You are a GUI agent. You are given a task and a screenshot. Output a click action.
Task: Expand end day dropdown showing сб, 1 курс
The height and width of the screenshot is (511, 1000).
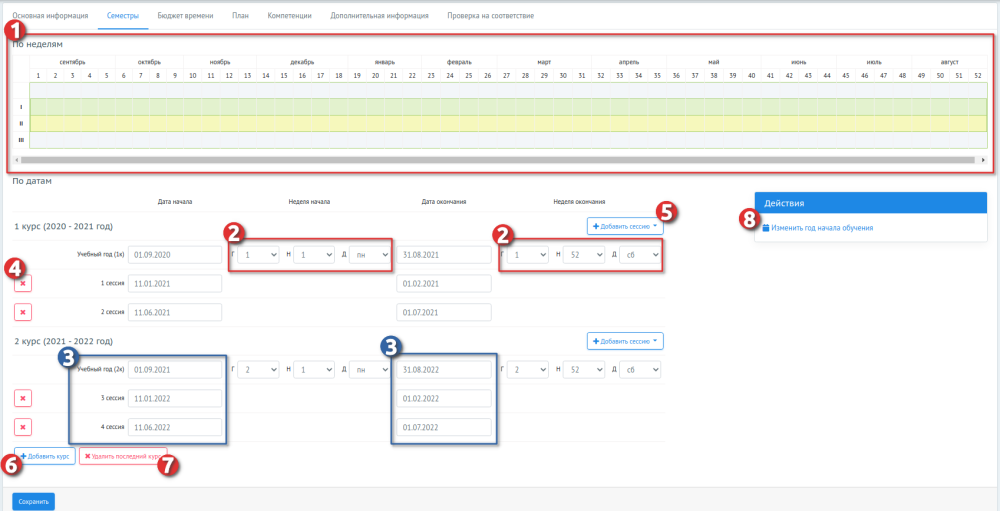point(640,255)
